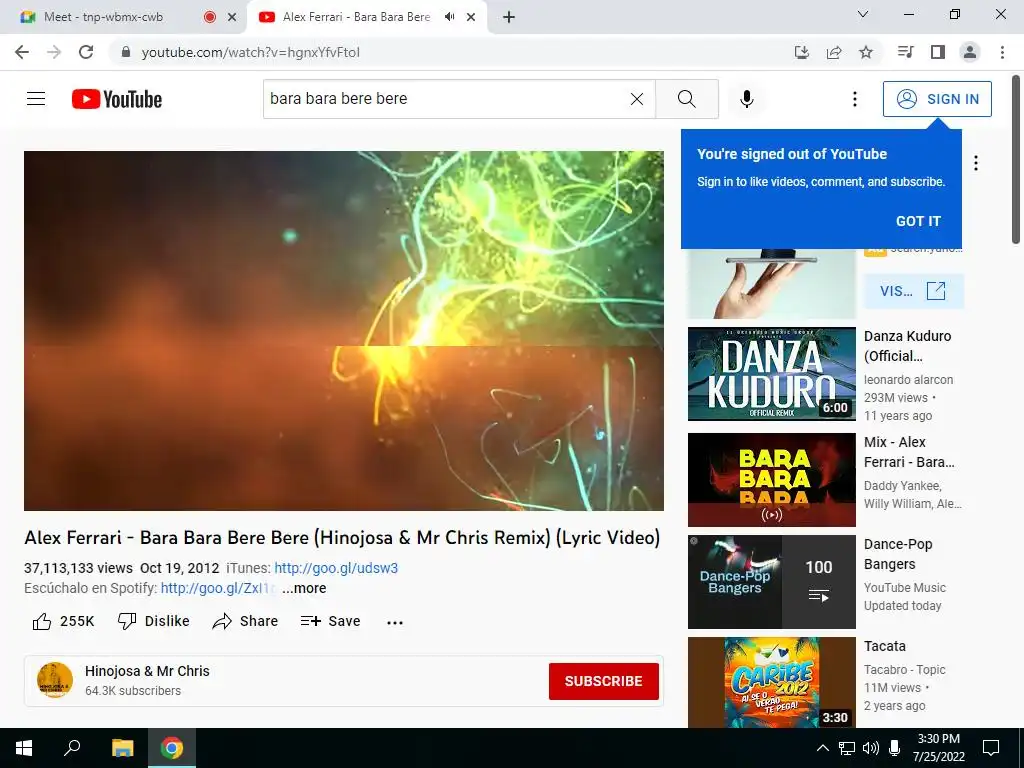The height and width of the screenshot is (768, 1024).
Task: Open clock 3:30 PM calendar
Action: click(938, 748)
